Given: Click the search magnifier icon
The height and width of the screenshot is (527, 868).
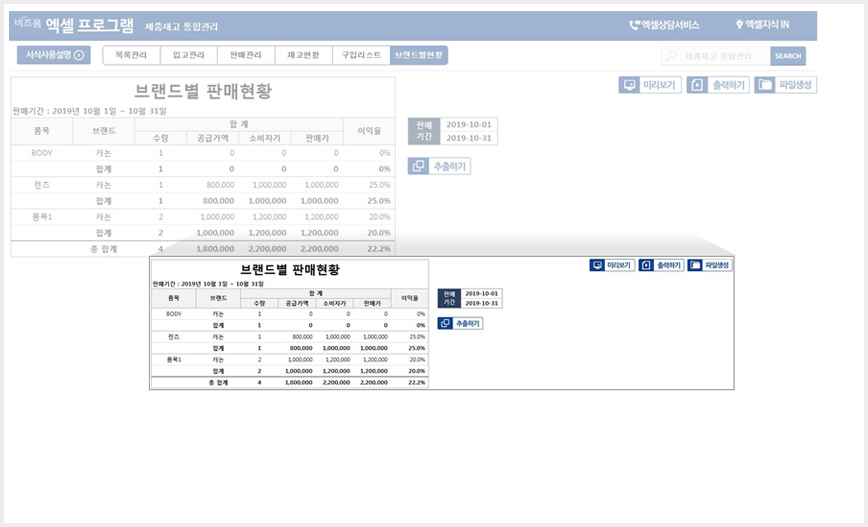Looking at the screenshot, I should [671, 56].
